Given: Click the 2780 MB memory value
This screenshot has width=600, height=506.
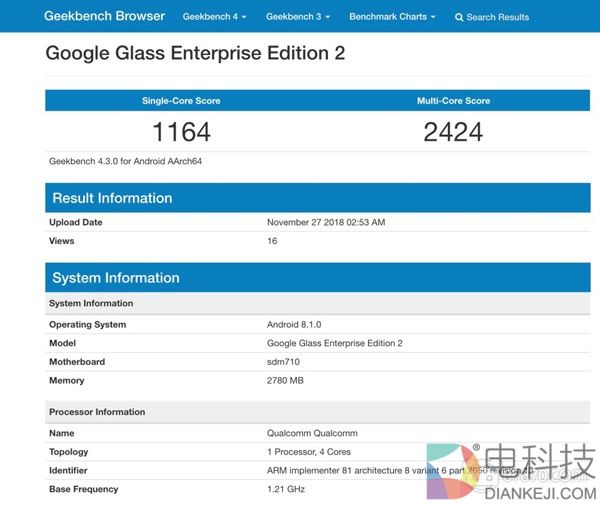Looking at the screenshot, I should click(288, 381).
